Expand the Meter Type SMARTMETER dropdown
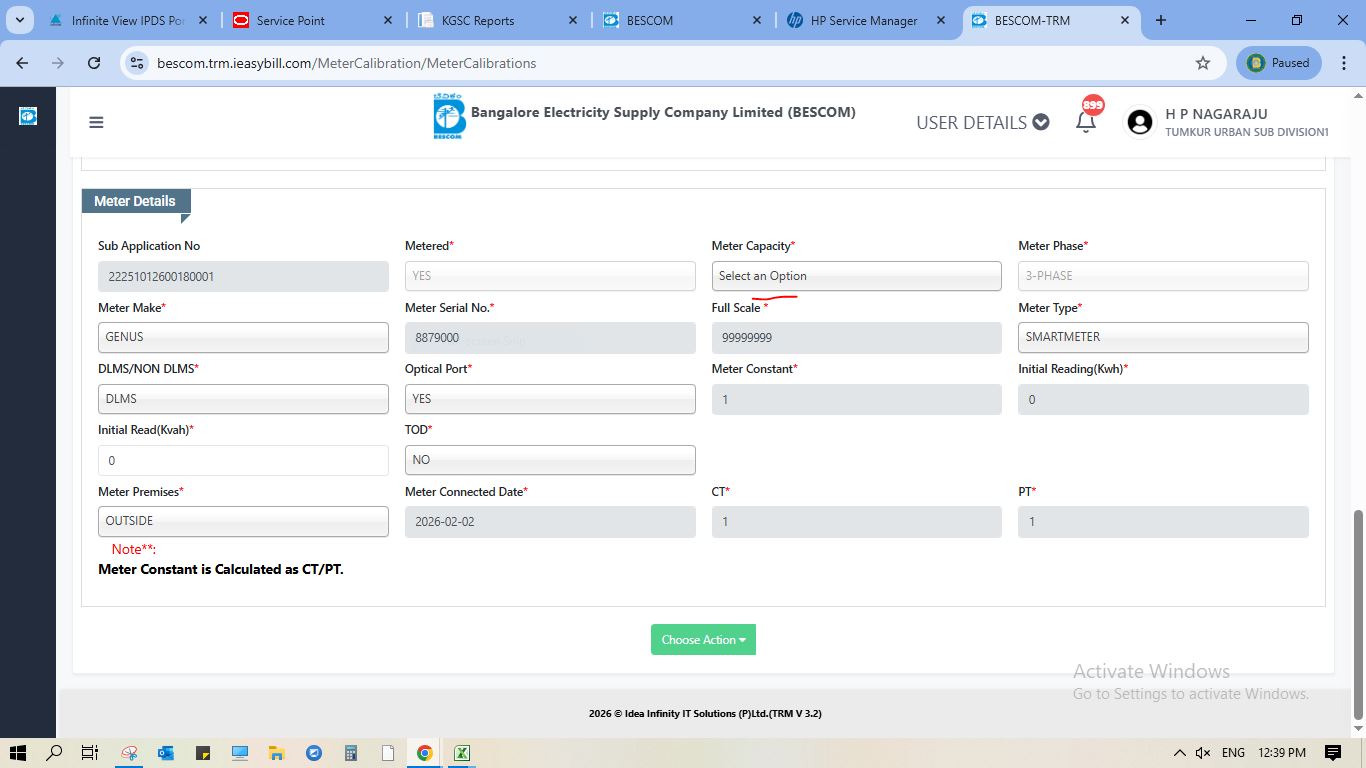1366x768 pixels. [x=1162, y=338]
